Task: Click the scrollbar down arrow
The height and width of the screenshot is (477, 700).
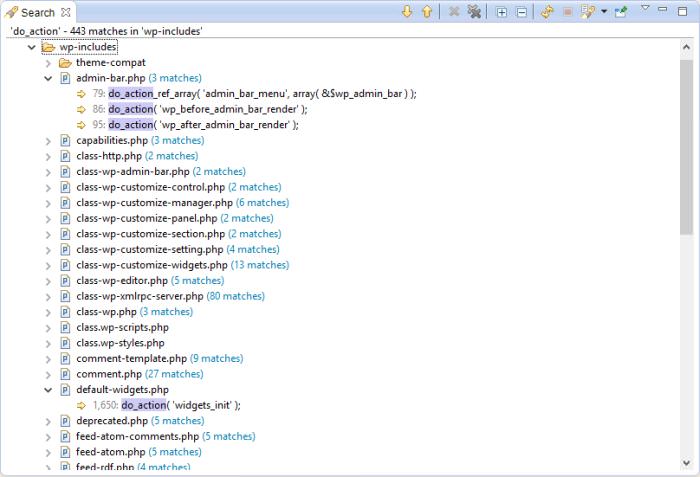Action: tap(686, 463)
